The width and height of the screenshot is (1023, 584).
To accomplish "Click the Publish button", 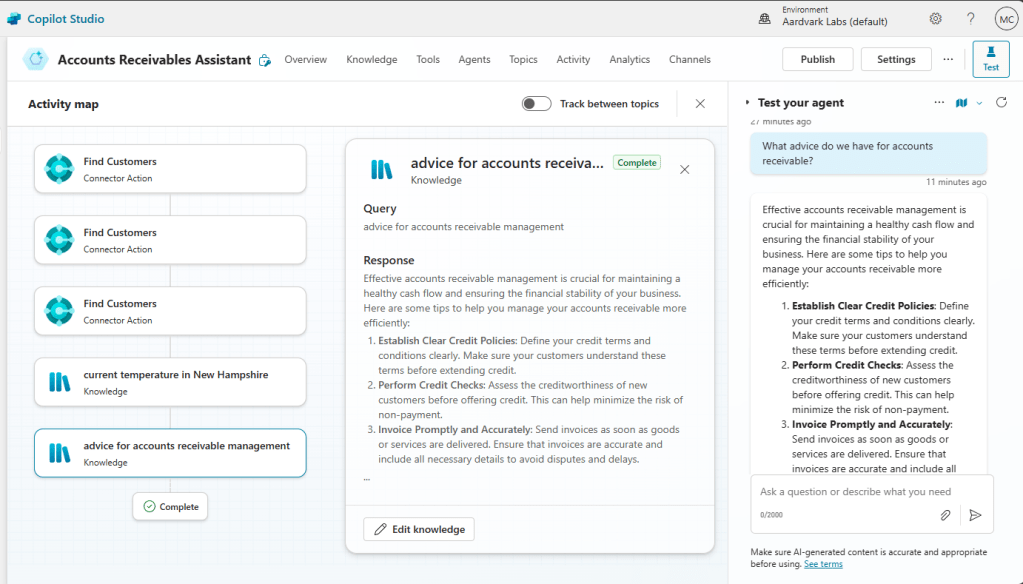I will coord(817,59).
